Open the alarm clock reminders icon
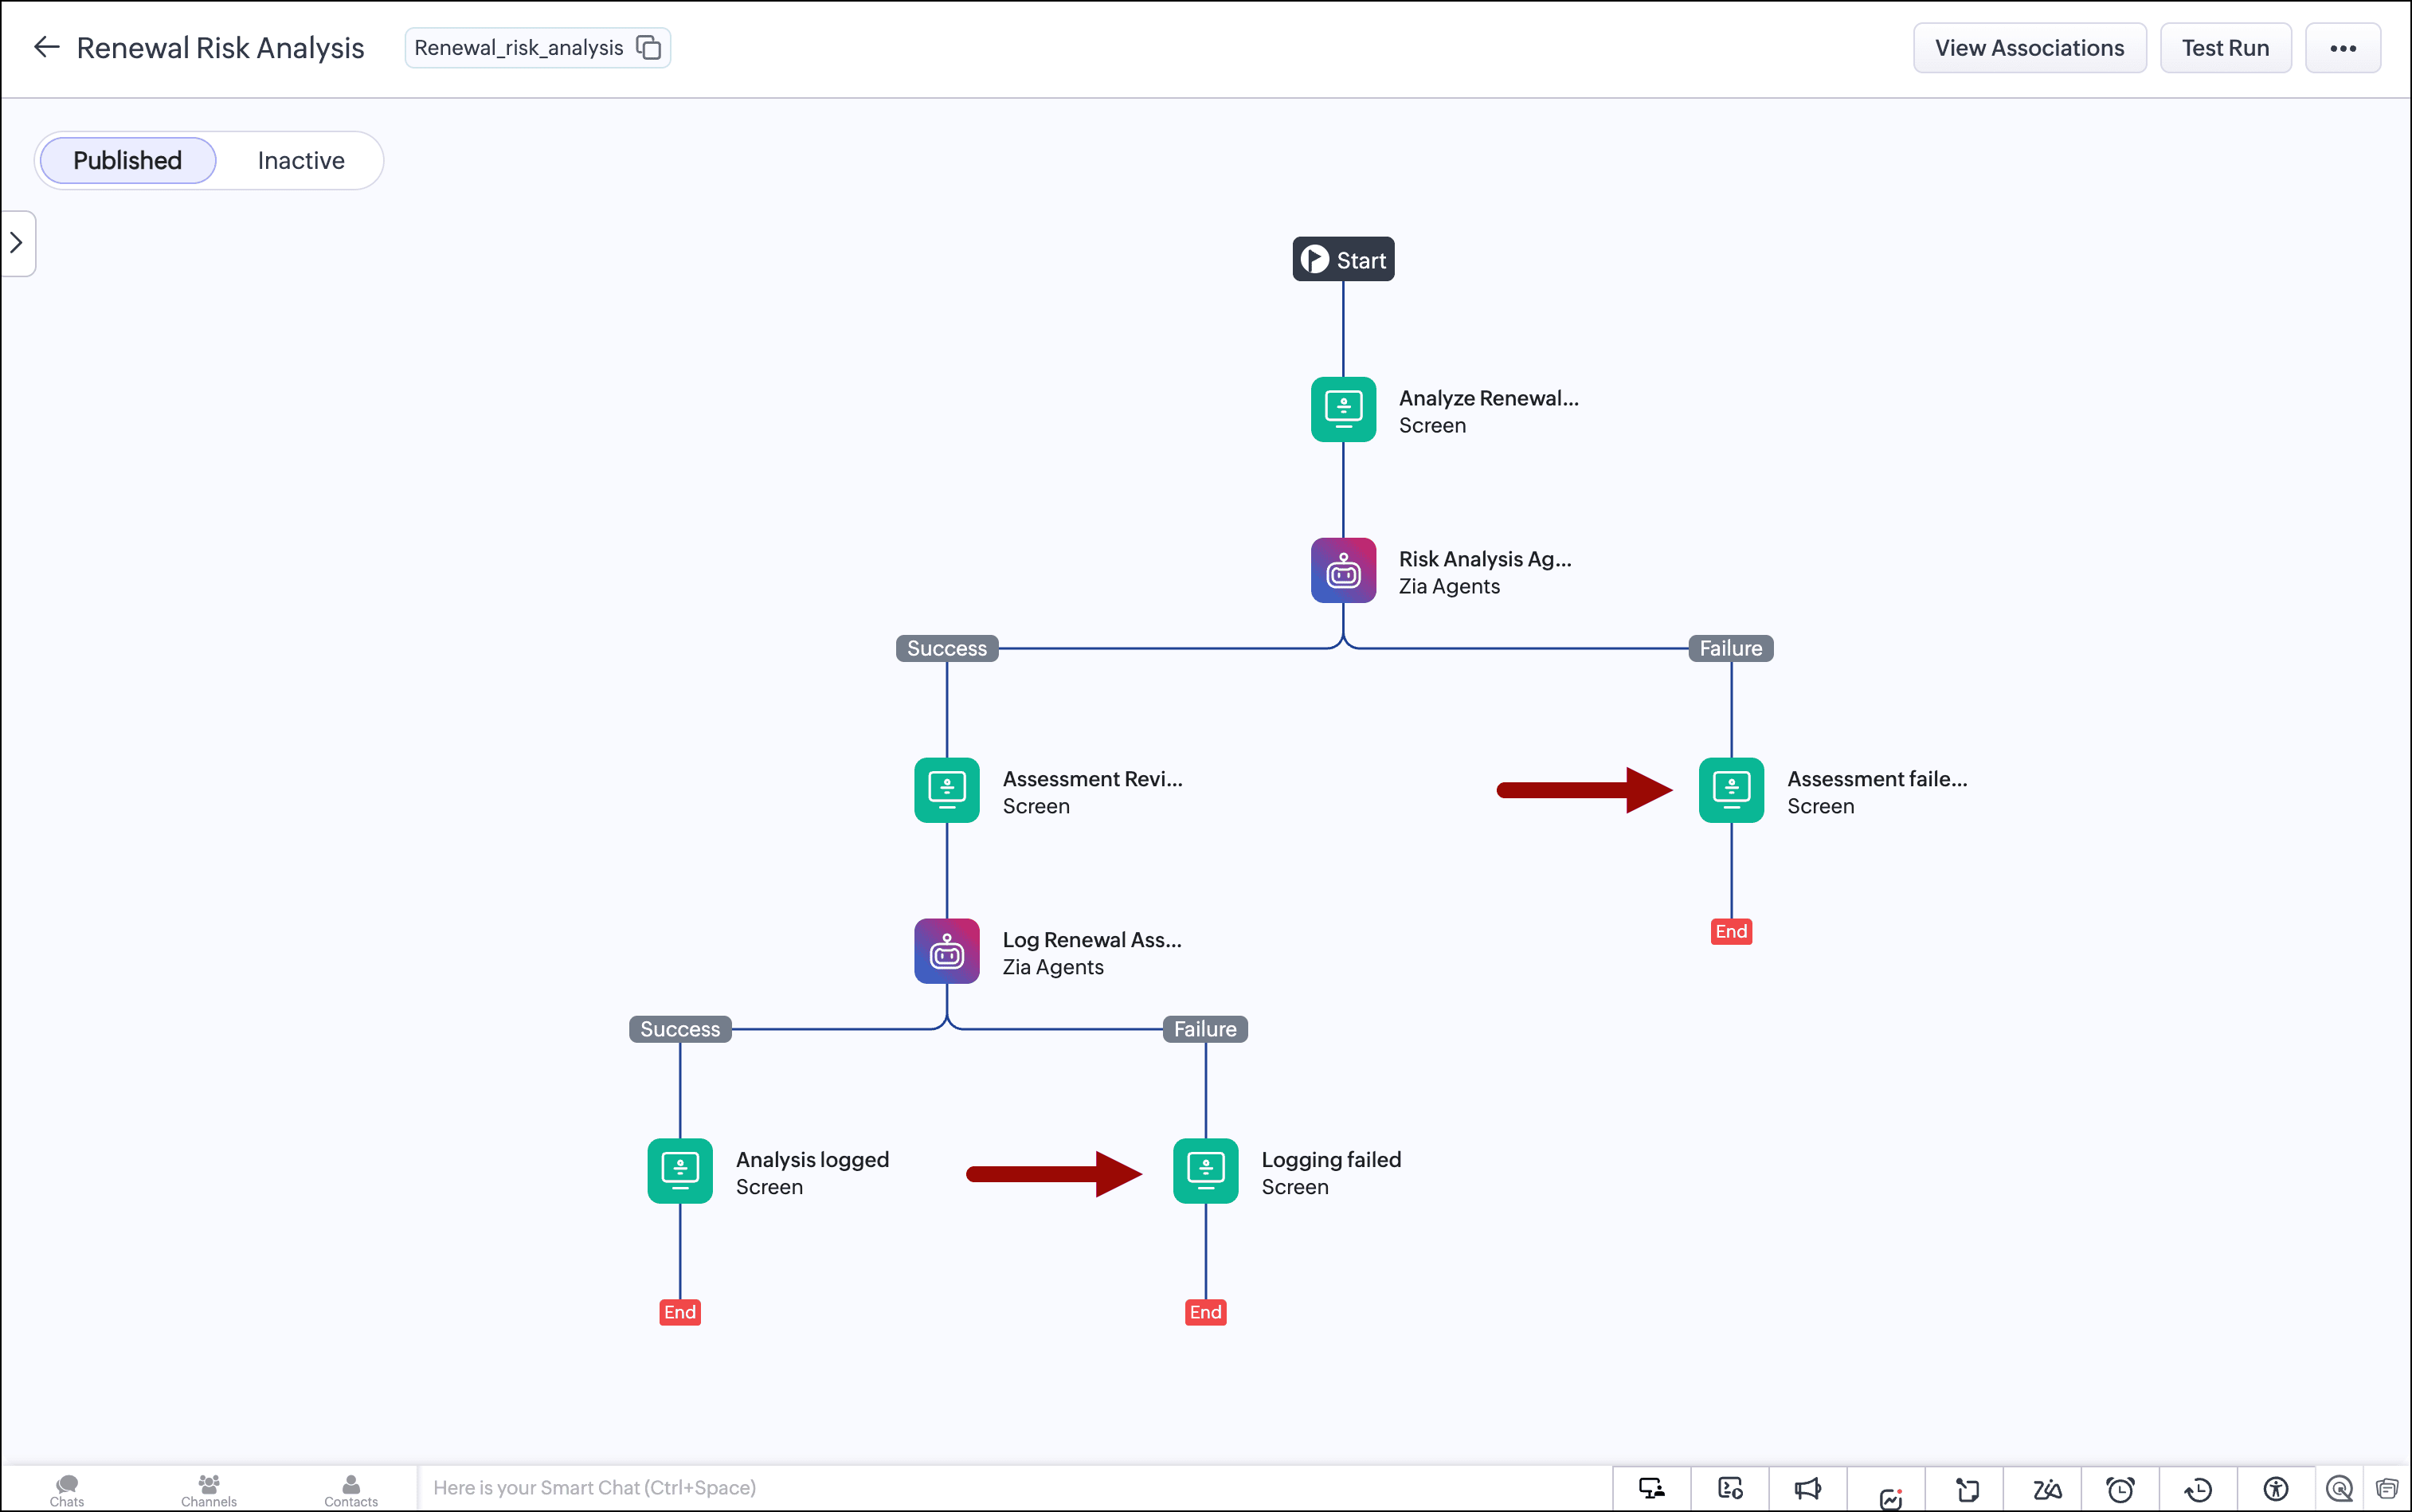Image resolution: width=2412 pixels, height=1512 pixels. [2120, 1490]
